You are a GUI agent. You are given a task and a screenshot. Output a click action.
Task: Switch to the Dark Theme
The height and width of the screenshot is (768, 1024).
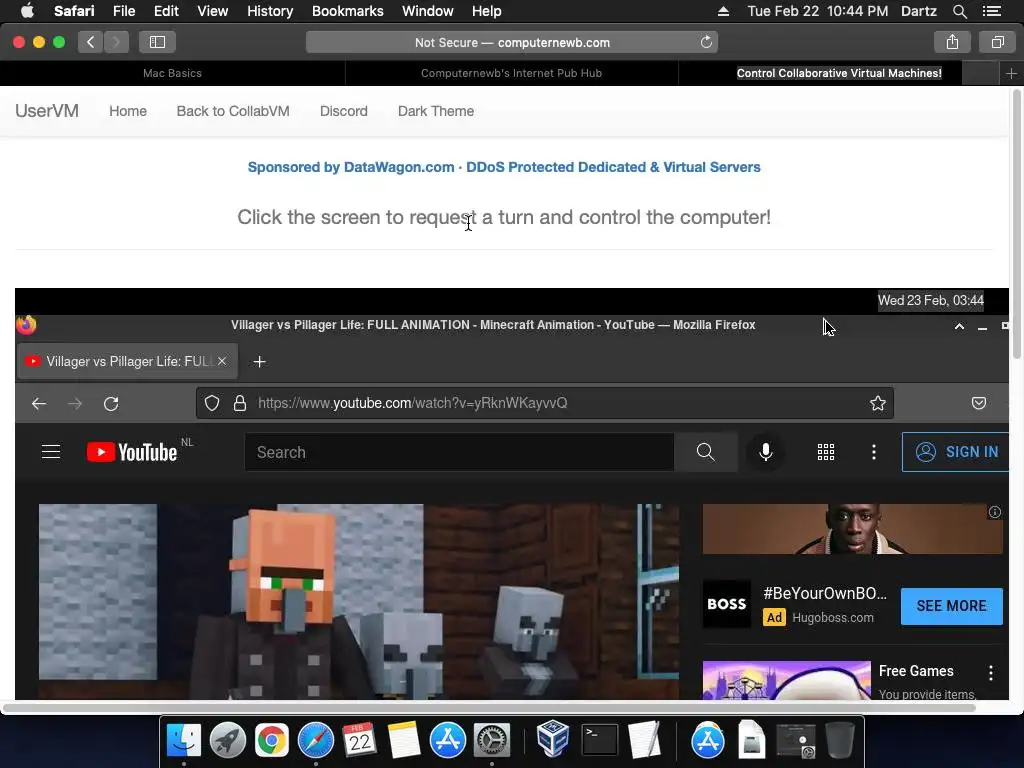click(x=436, y=111)
